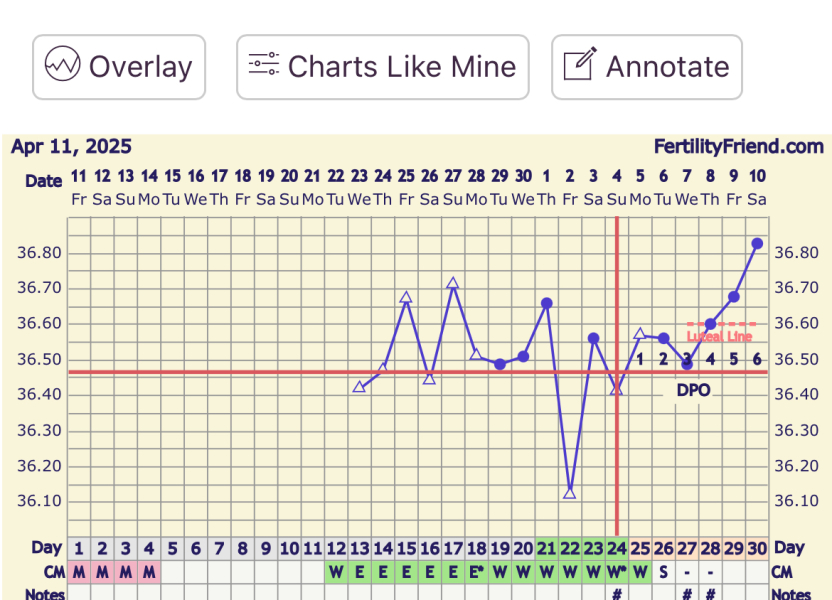The height and width of the screenshot is (600, 832).
Task: Open the # note marker on day 24
Action: click(x=617, y=592)
